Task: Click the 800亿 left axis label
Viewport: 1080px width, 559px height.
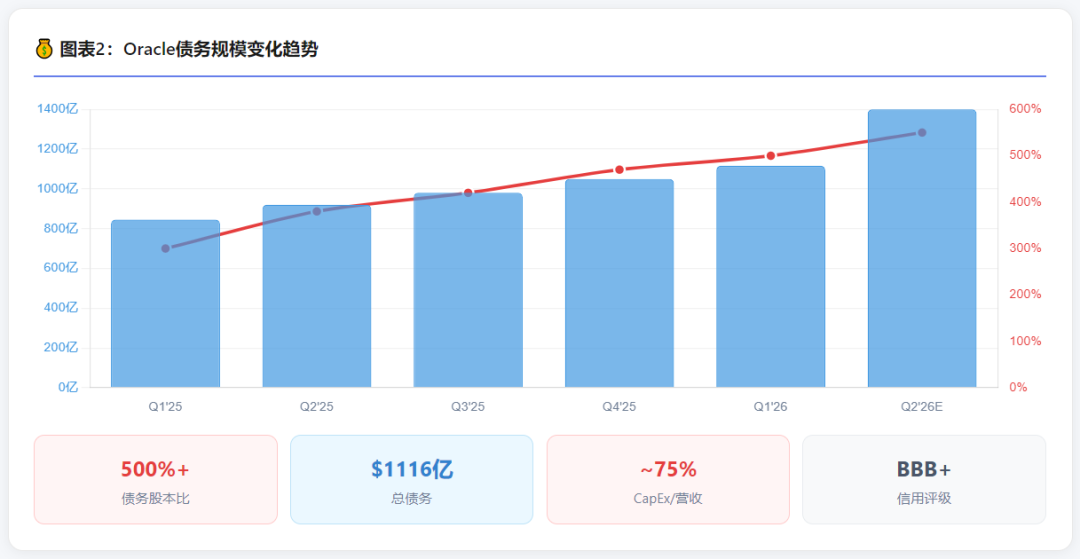Action: [61, 229]
